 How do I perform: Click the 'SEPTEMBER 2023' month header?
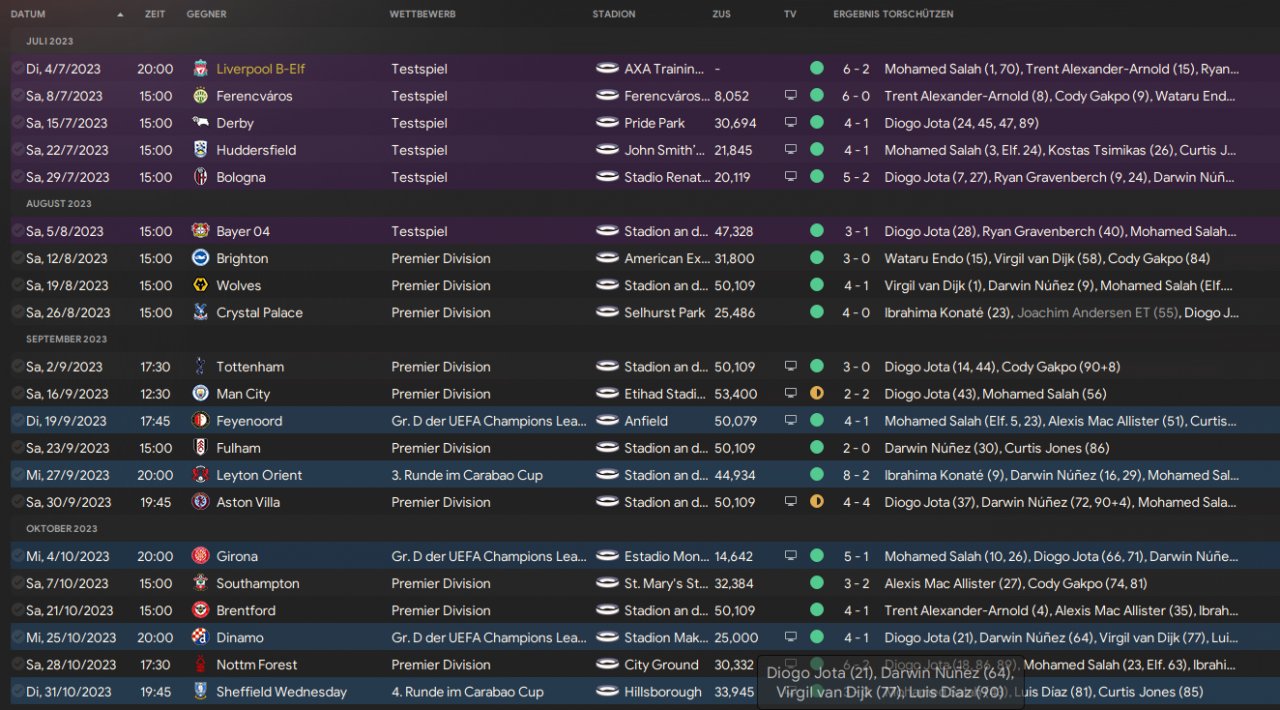(66, 339)
